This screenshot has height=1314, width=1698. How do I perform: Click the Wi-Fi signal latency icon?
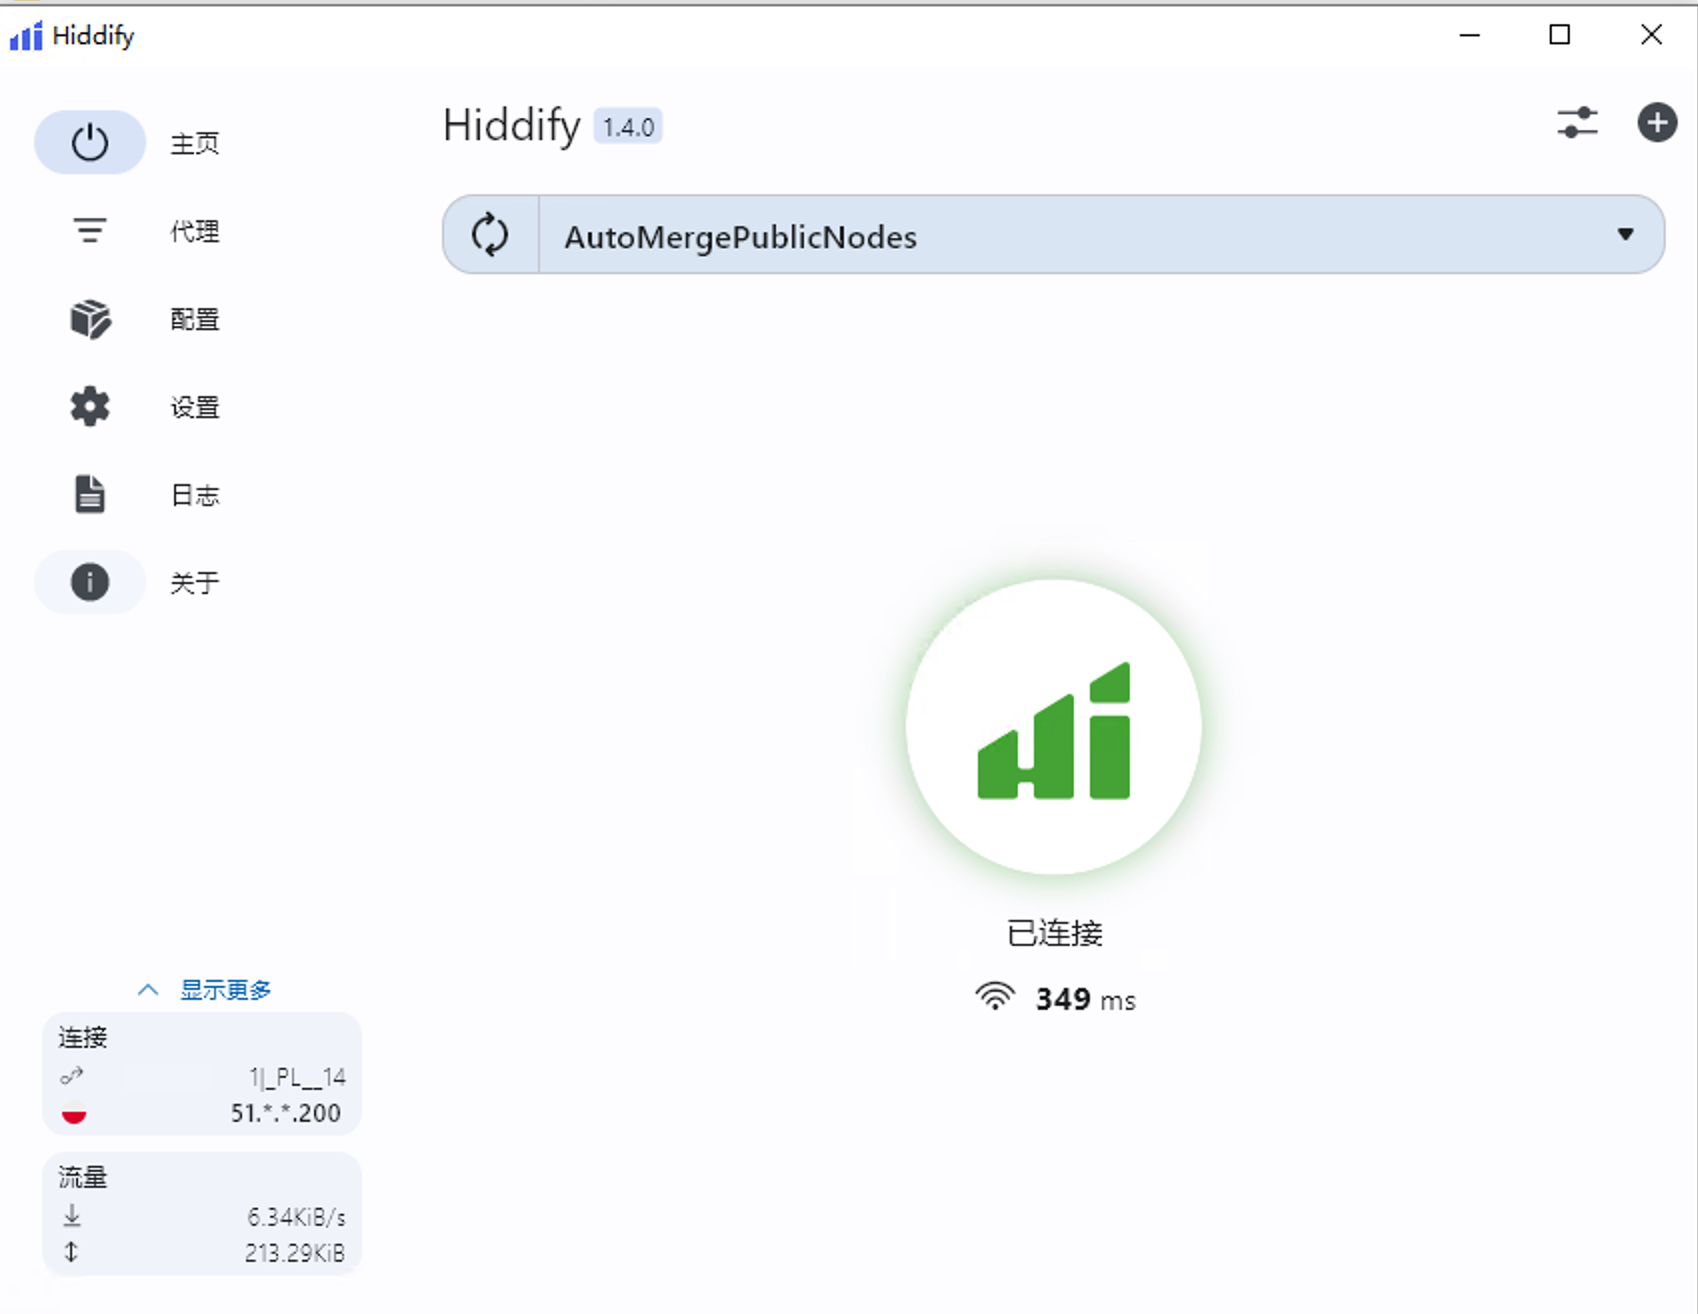[x=995, y=996]
